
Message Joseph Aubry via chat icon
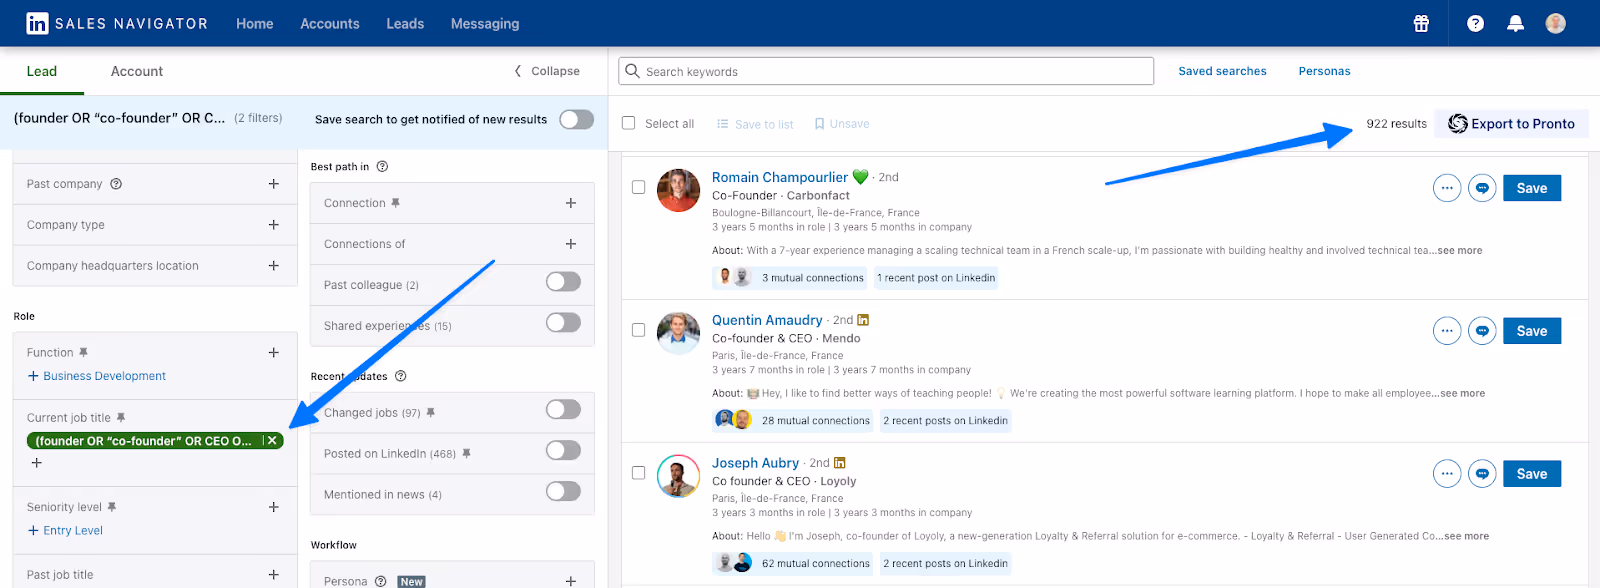coord(1482,474)
